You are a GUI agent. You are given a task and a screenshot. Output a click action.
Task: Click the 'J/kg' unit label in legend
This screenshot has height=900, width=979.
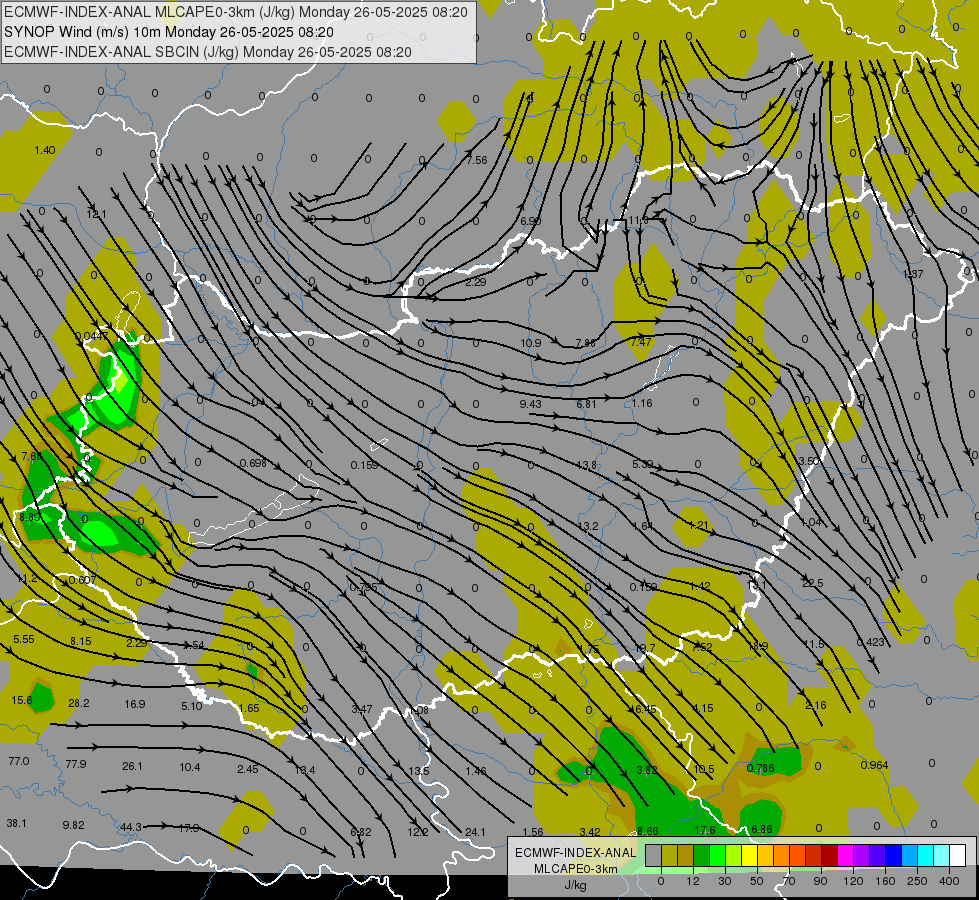[x=575, y=885]
